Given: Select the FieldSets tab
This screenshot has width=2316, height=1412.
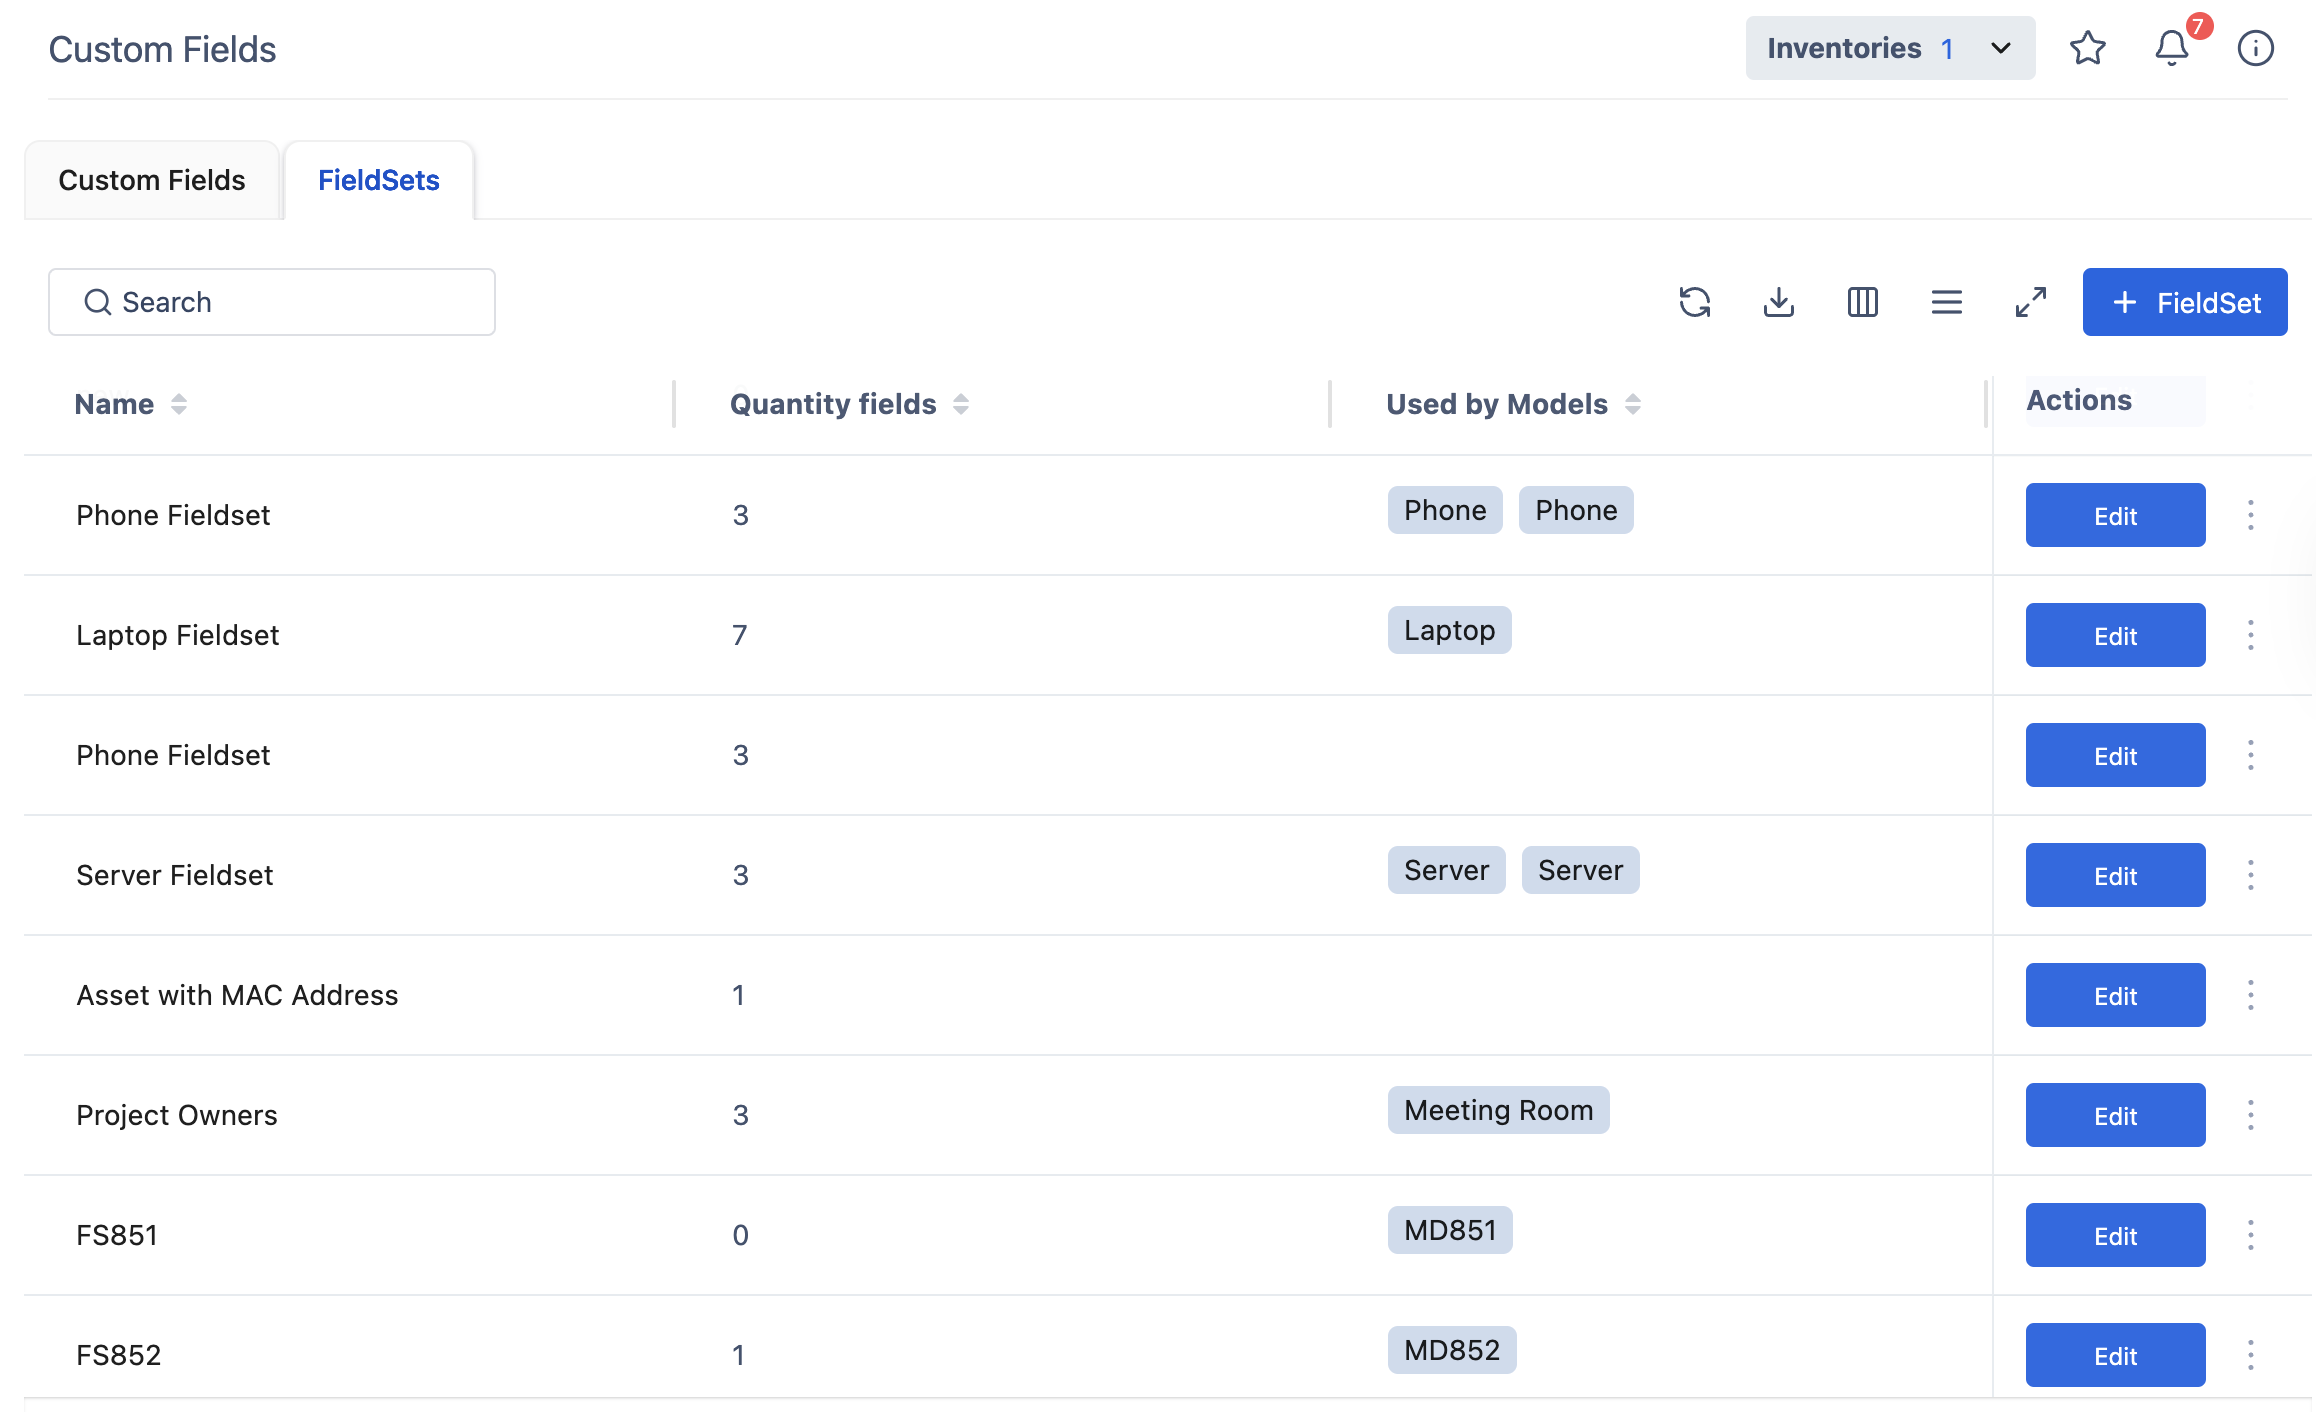Looking at the screenshot, I should [378, 180].
